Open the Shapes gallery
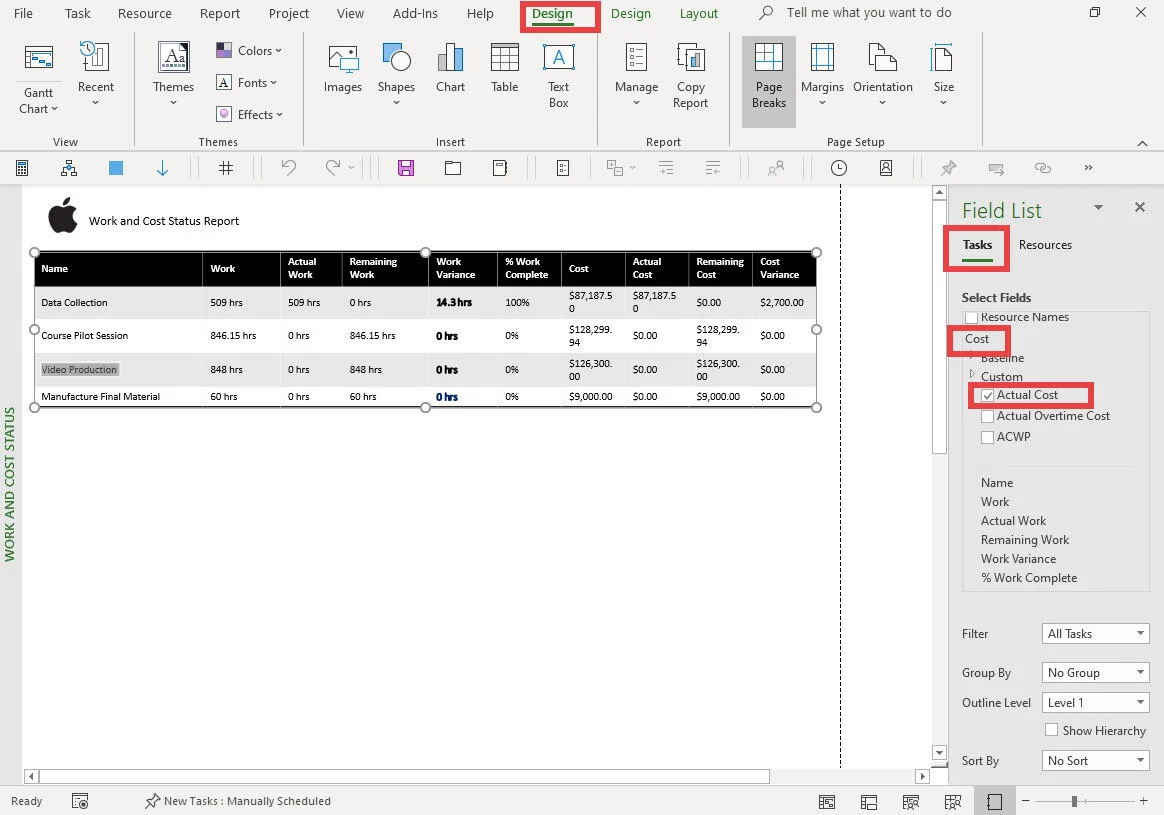The height and width of the screenshot is (815, 1164). point(396,74)
